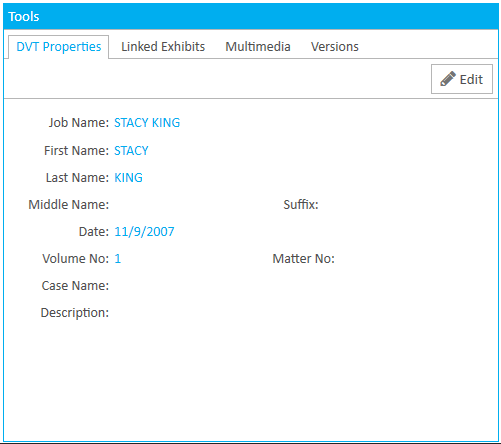Open the Multimedia tab

(x=258, y=47)
